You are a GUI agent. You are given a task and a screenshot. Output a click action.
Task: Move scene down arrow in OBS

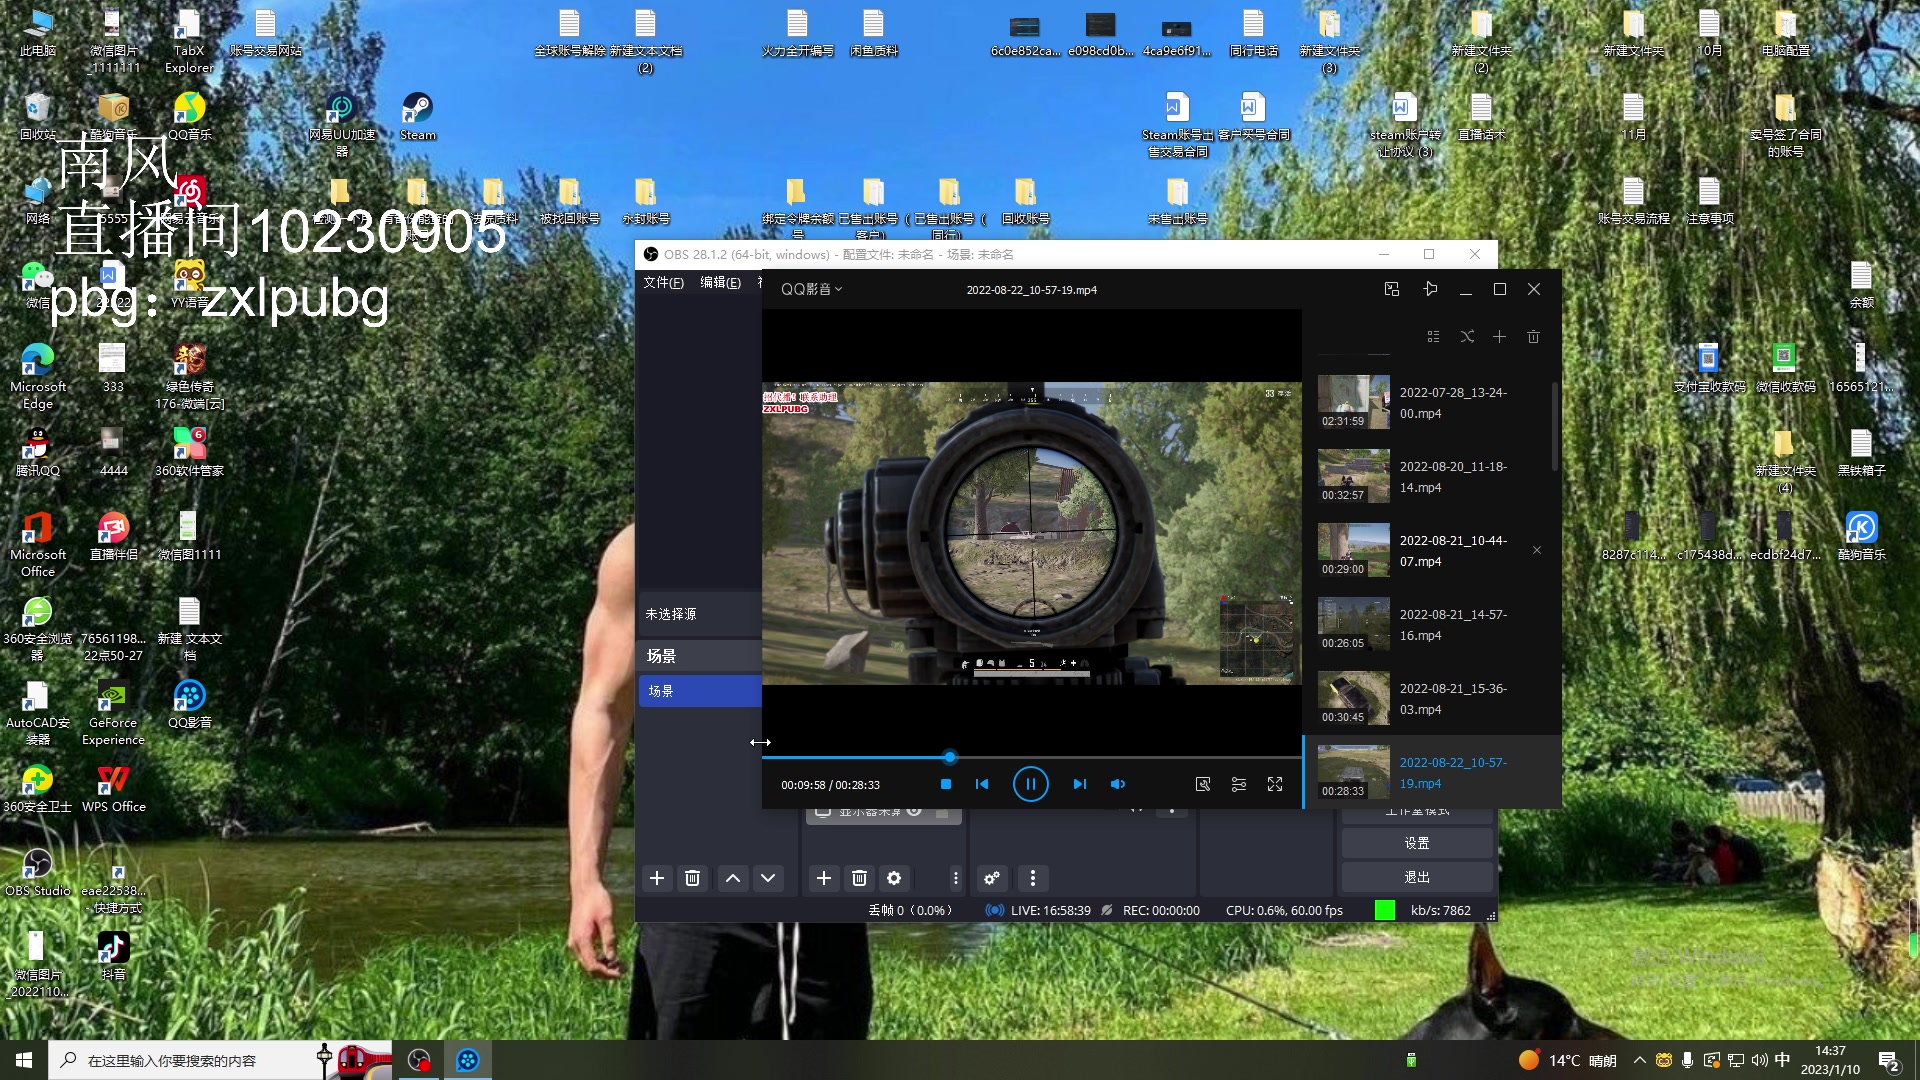coord(768,878)
